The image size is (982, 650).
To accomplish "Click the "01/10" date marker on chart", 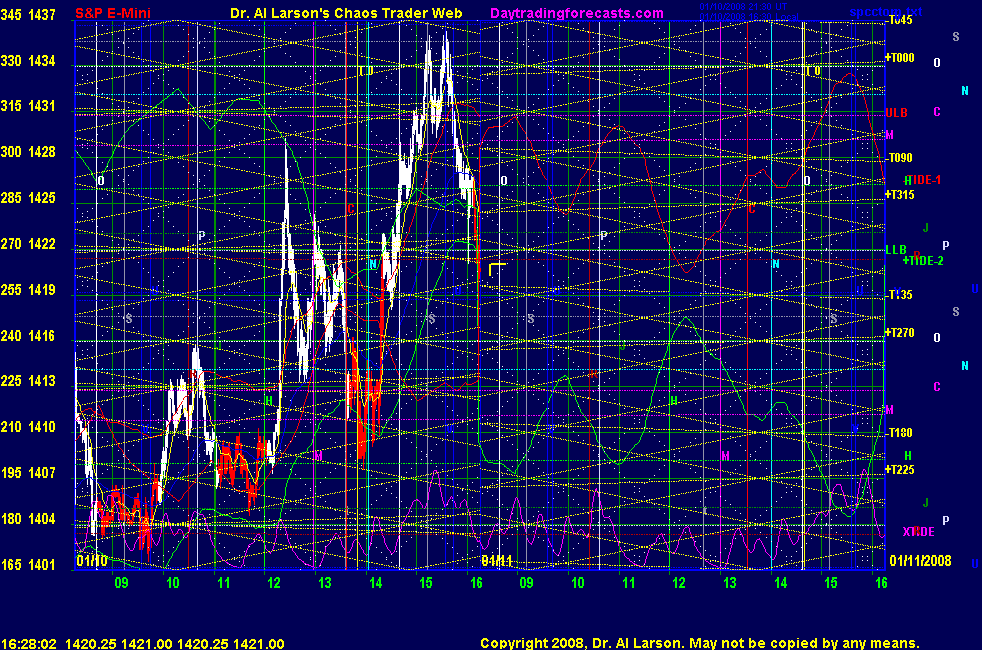I will [x=91, y=560].
